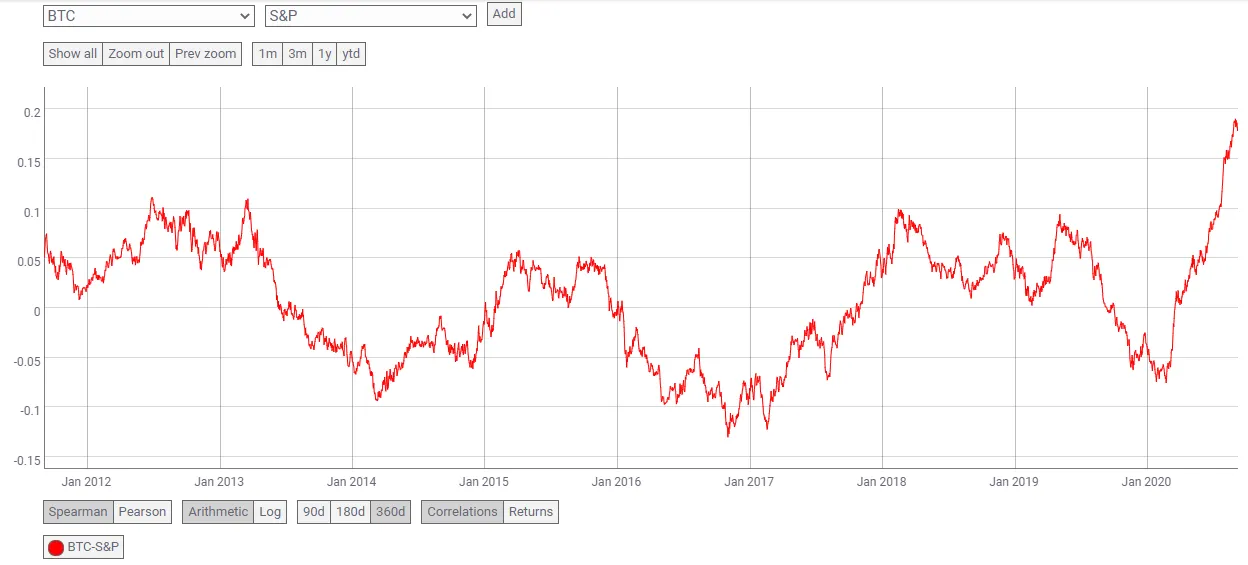1248x565 pixels.
Task: Switch to the Returns view
Action: click(x=530, y=512)
